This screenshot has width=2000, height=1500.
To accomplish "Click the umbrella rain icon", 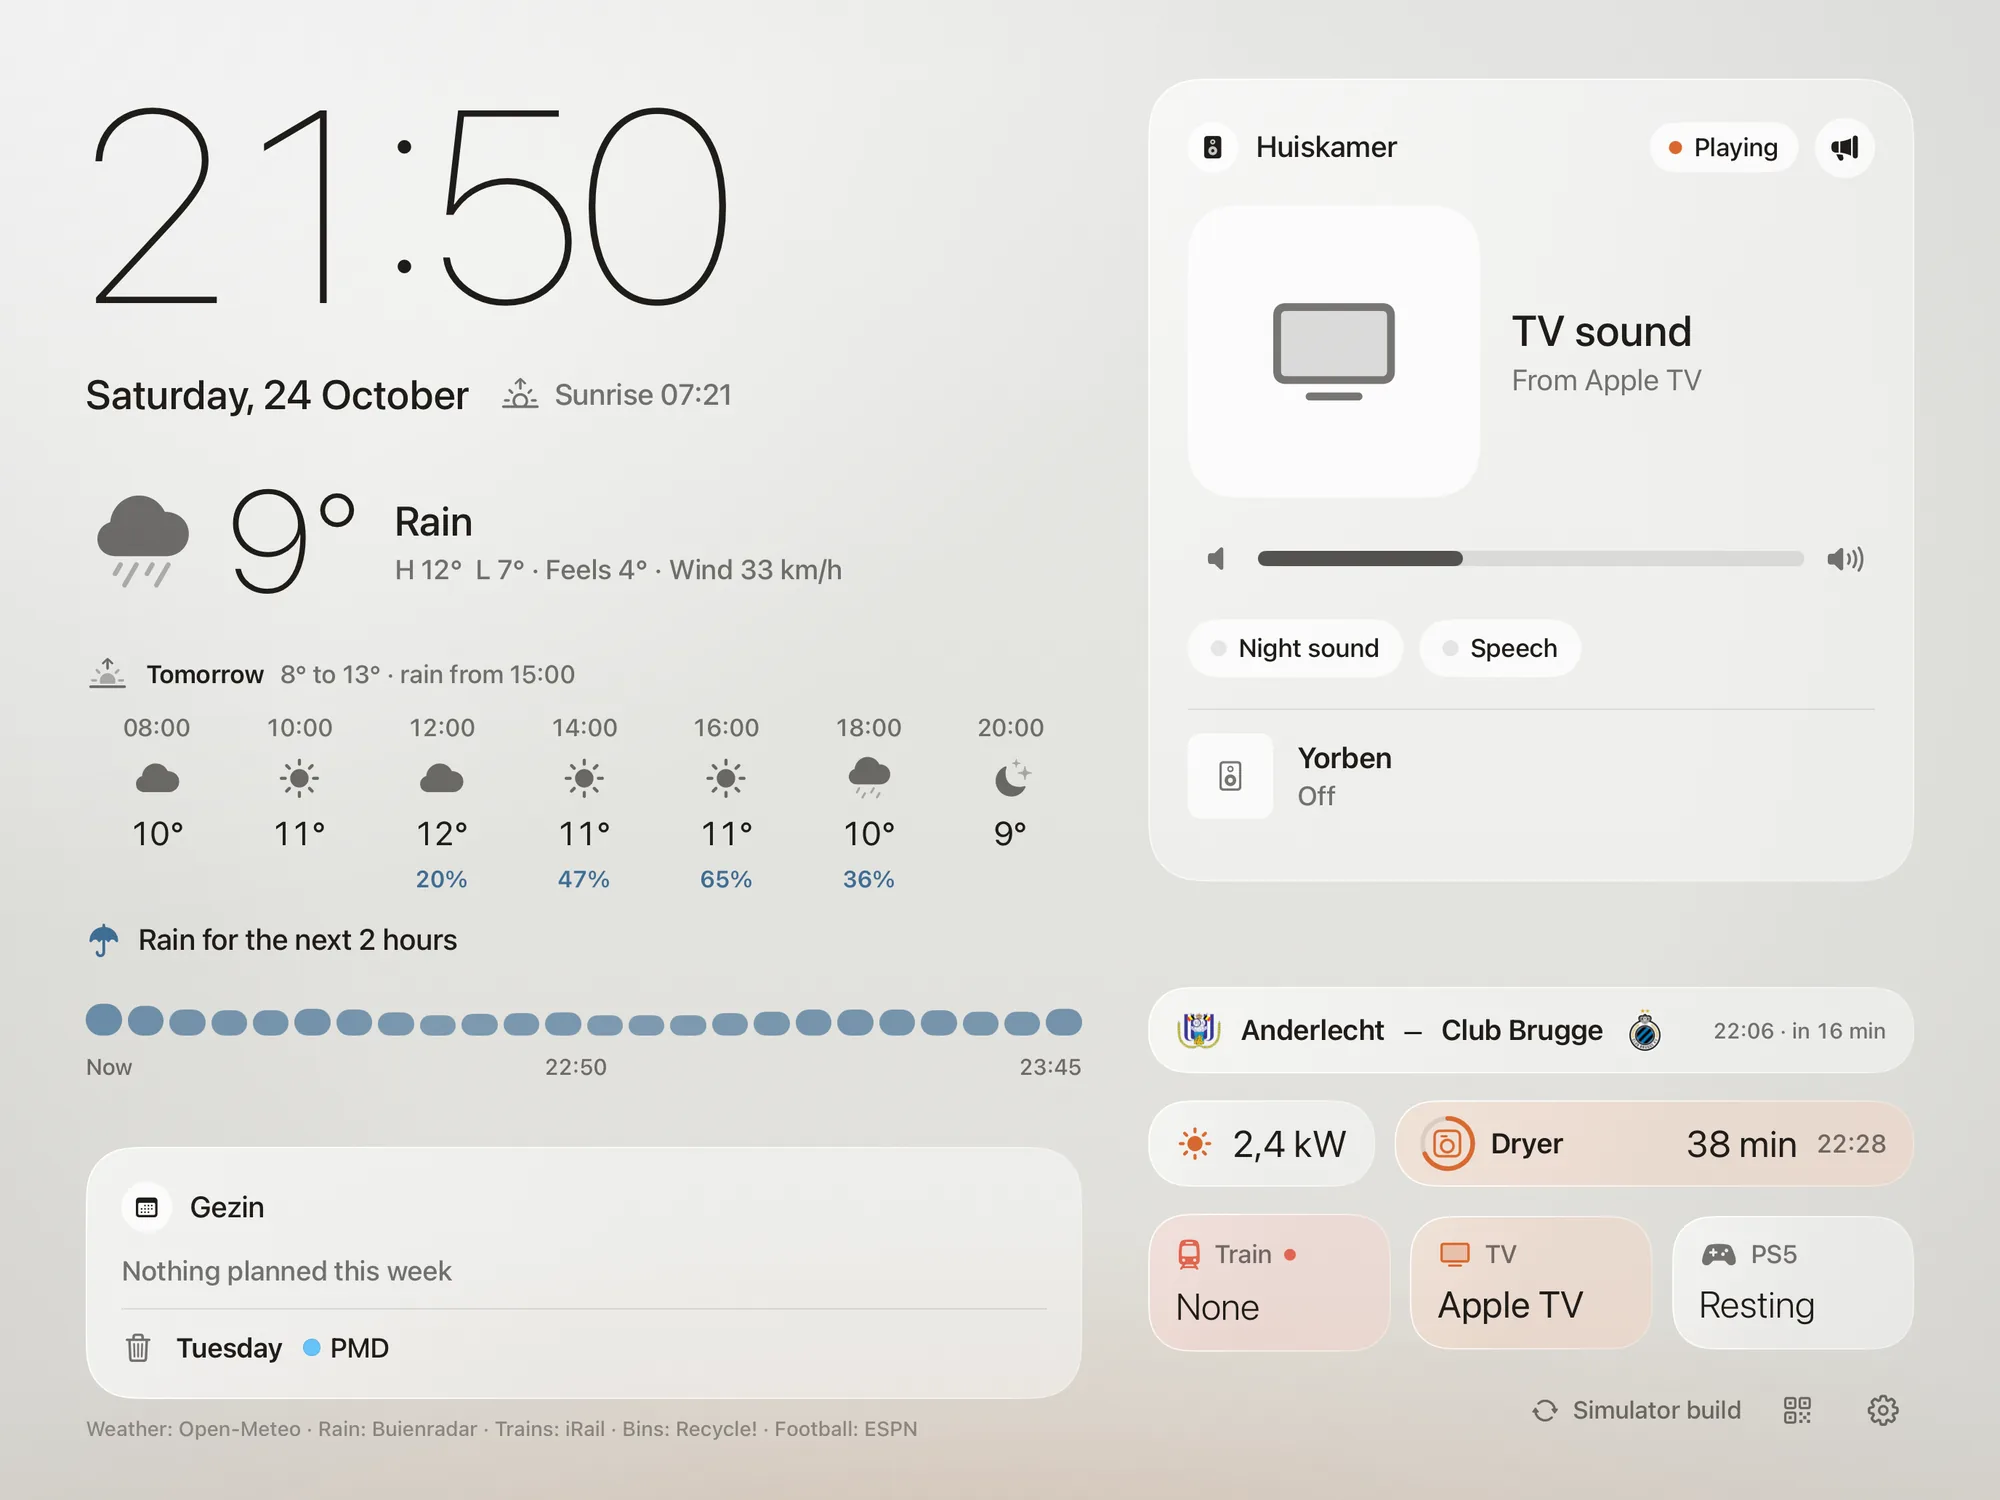I will coord(104,940).
